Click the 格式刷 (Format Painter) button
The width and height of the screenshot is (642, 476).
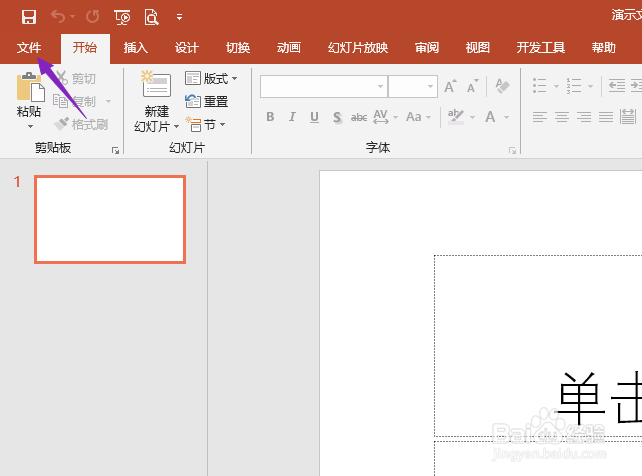(81, 124)
